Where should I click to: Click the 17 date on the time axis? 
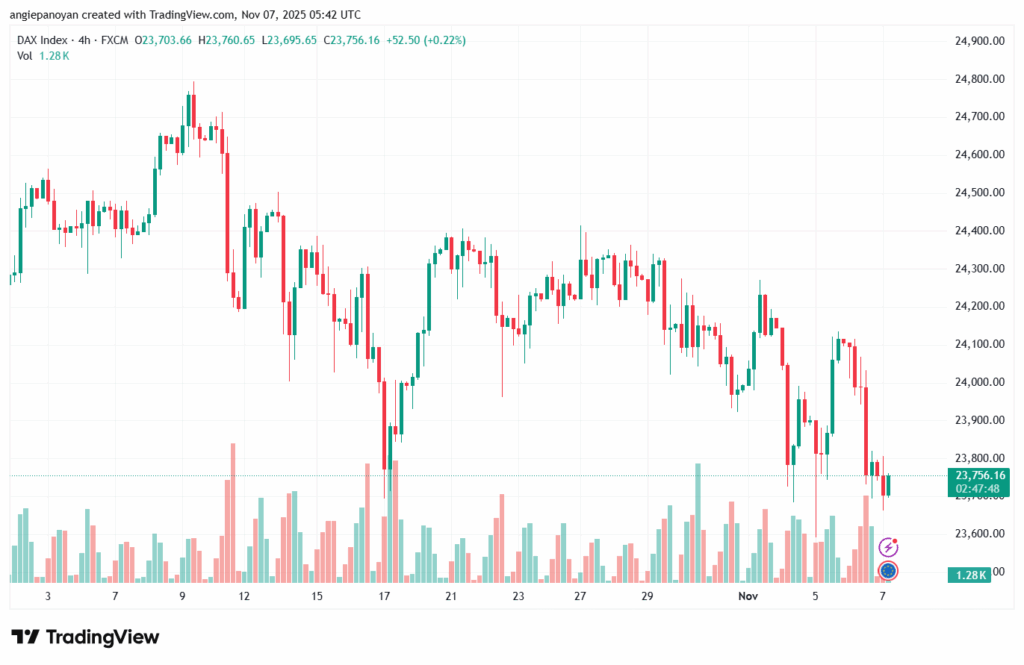(384, 596)
